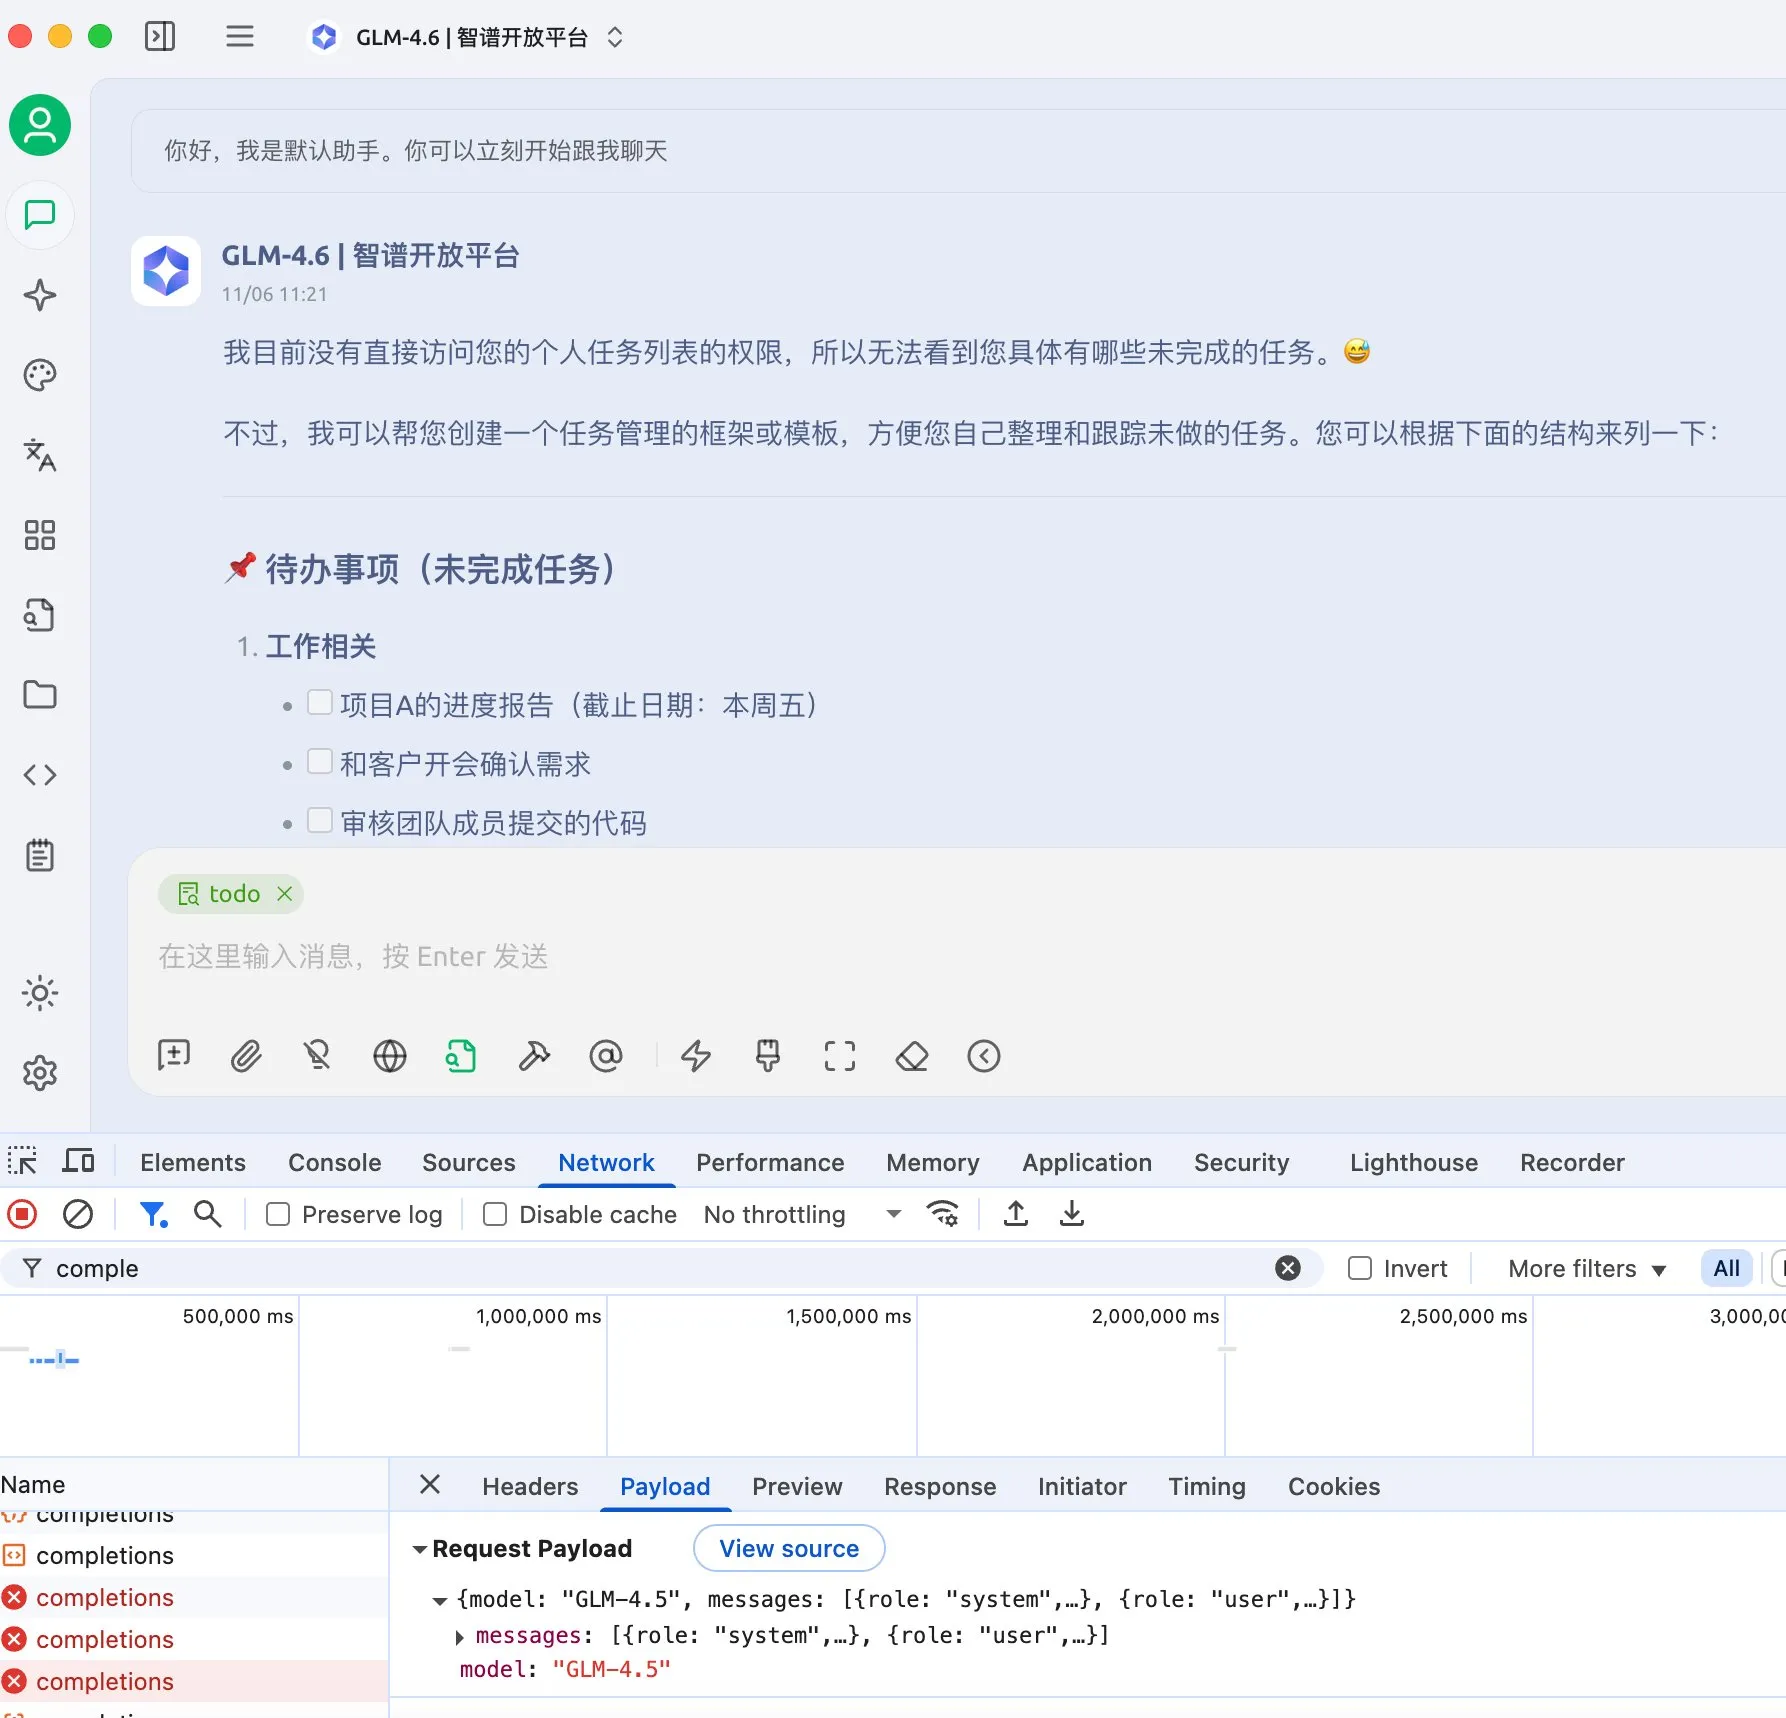Expand the messages array in Request Payload

click(x=460, y=1635)
